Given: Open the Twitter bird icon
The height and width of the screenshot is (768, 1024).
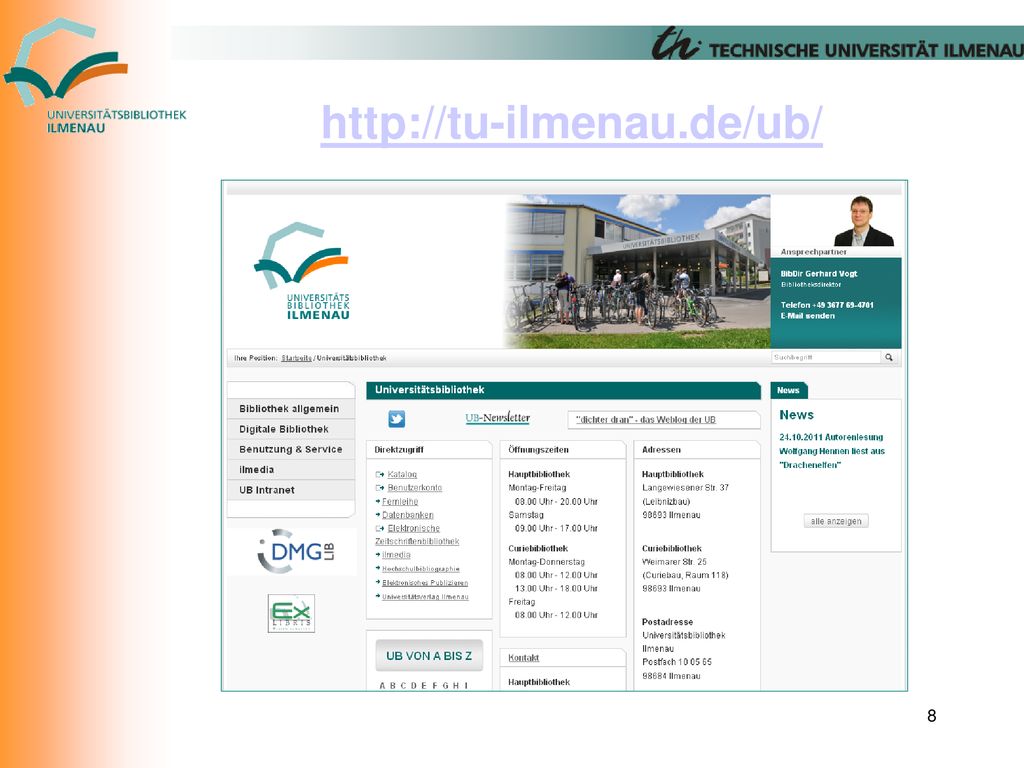Looking at the screenshot, I should 396,419.
